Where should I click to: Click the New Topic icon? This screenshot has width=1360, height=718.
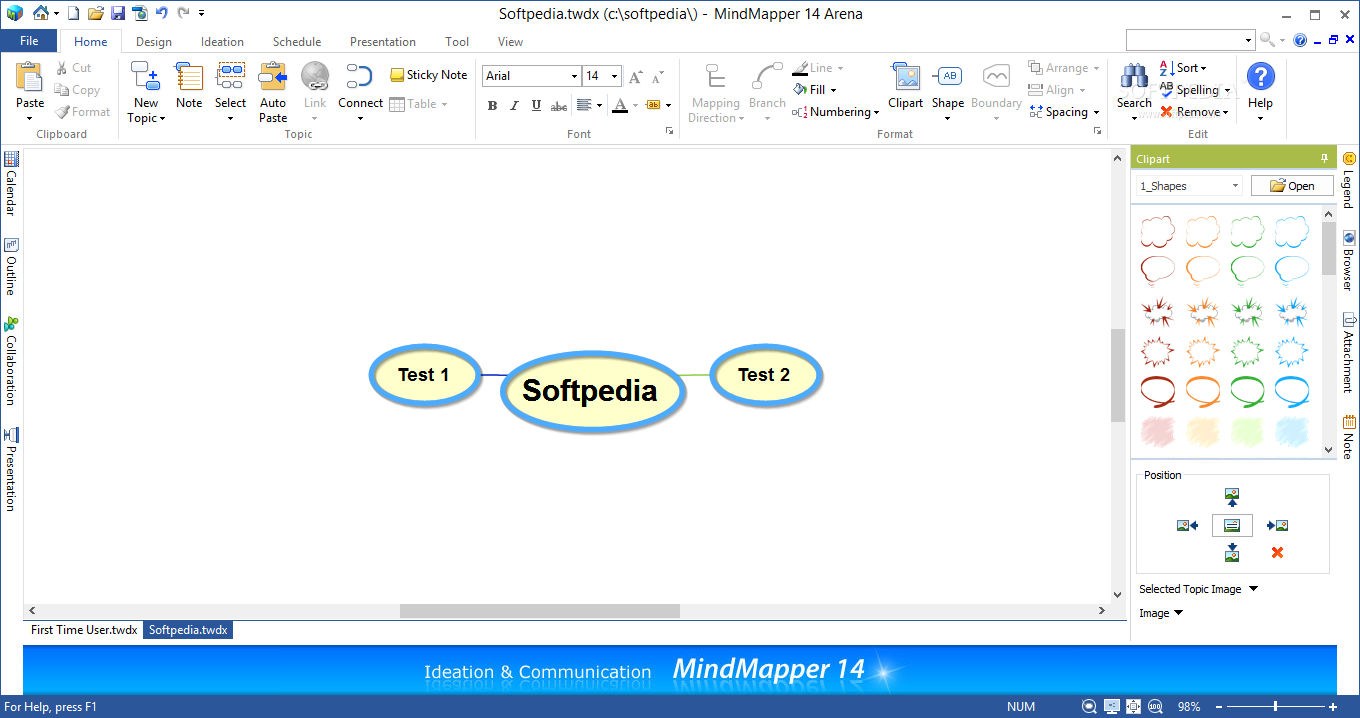coord(146,77)
